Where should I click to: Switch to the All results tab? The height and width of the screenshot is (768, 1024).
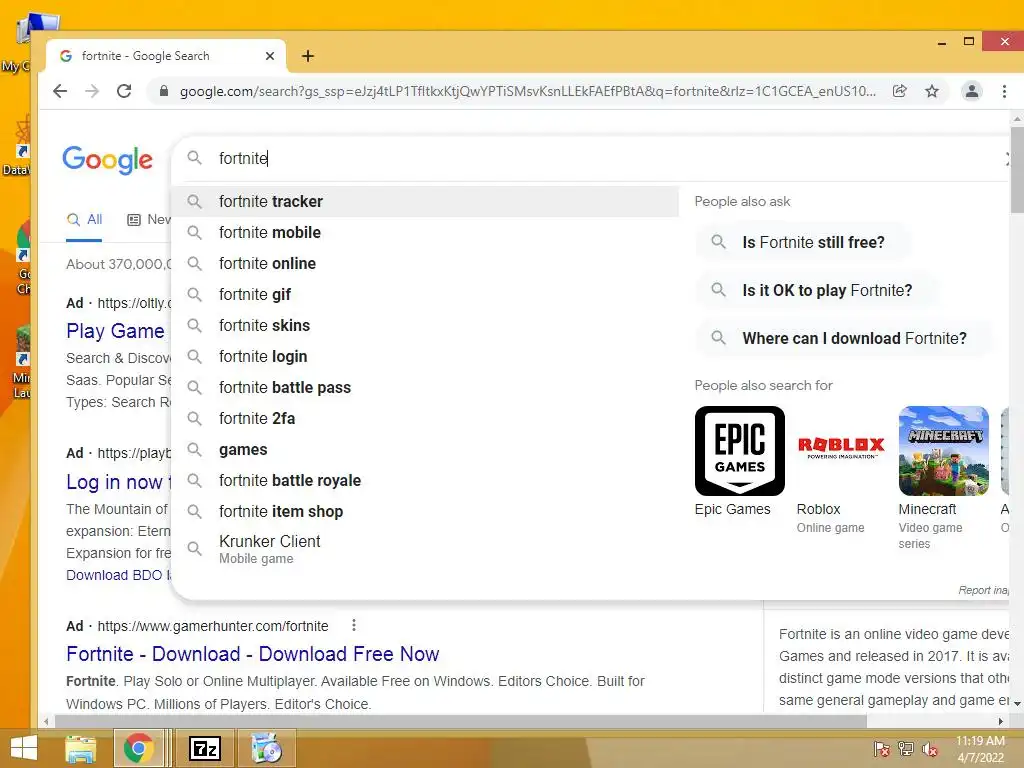[84, 219]
